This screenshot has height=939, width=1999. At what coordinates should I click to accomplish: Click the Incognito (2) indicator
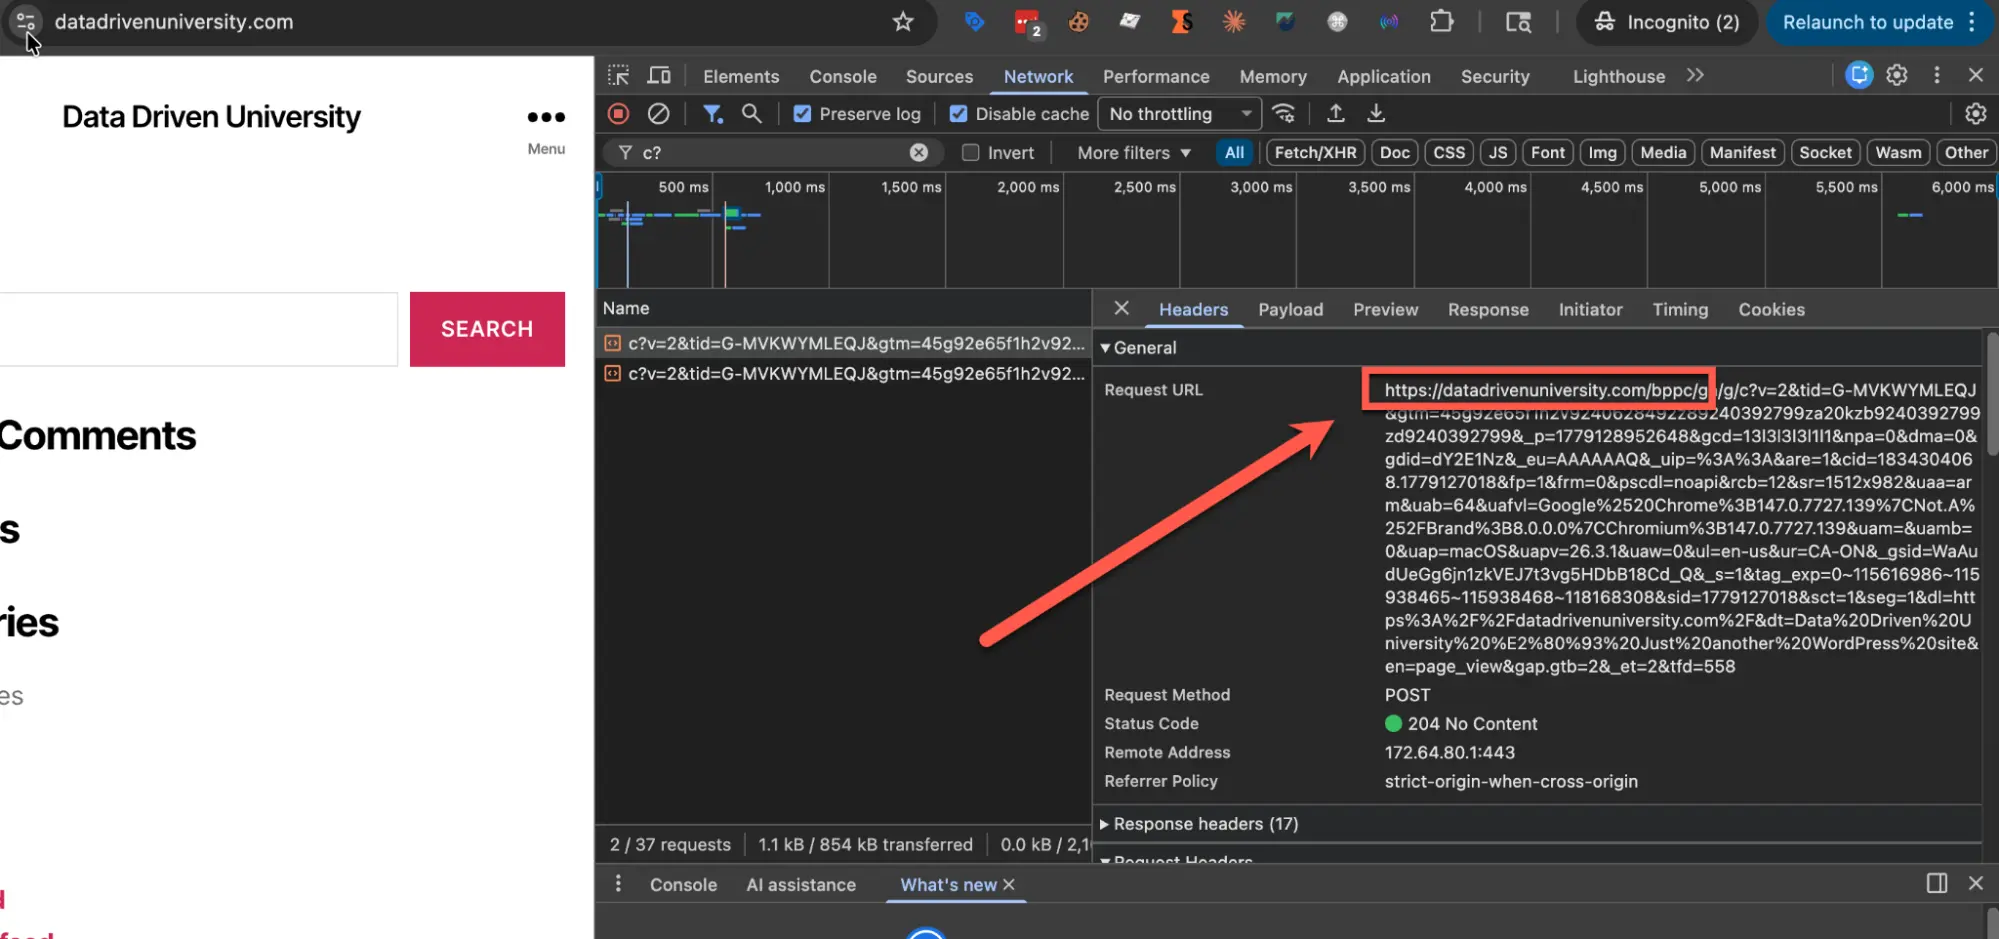point(1666,22)
